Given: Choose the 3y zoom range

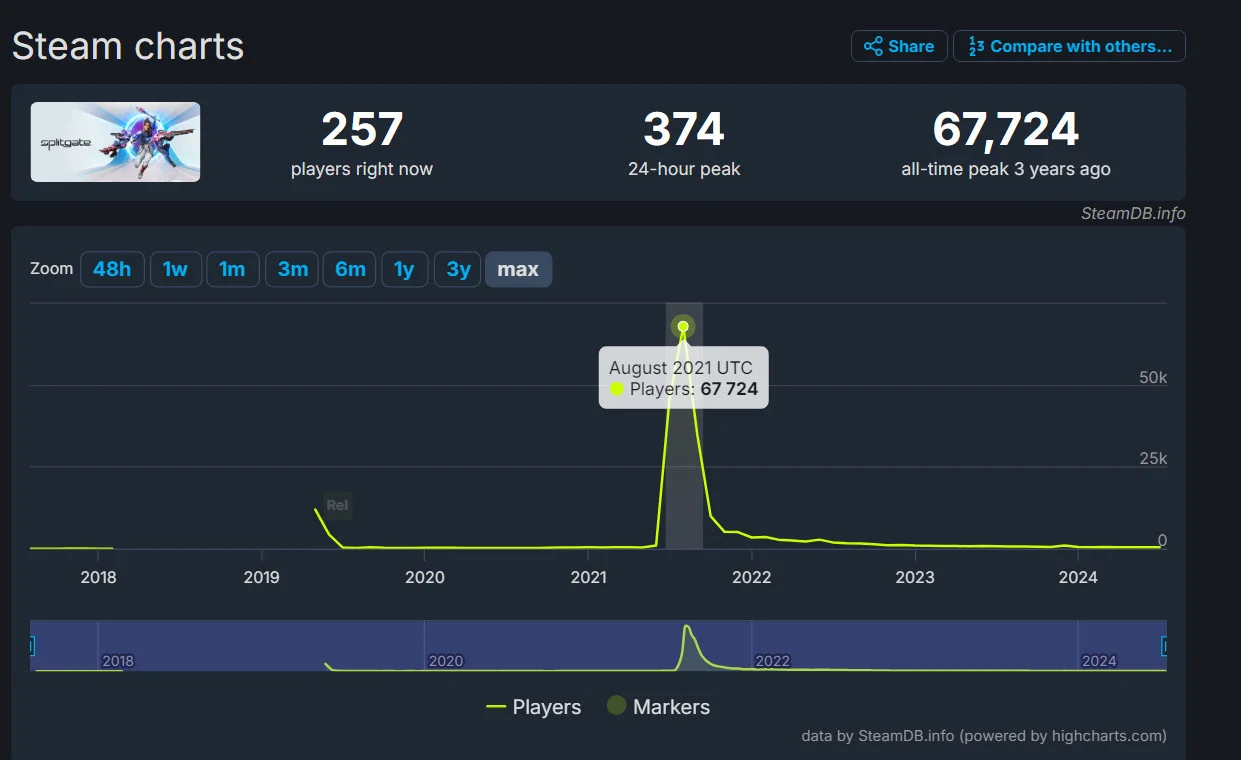Looking at the screenshot, I should [458, 269].
